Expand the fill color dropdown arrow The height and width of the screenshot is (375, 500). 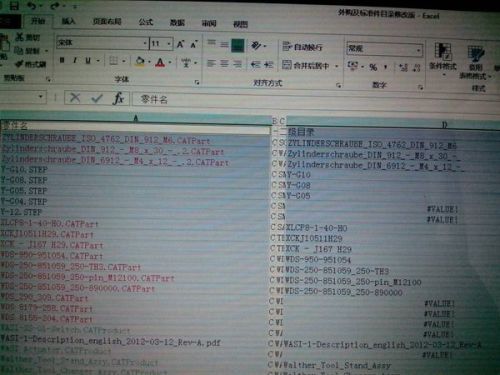click(x=149, y=62)
